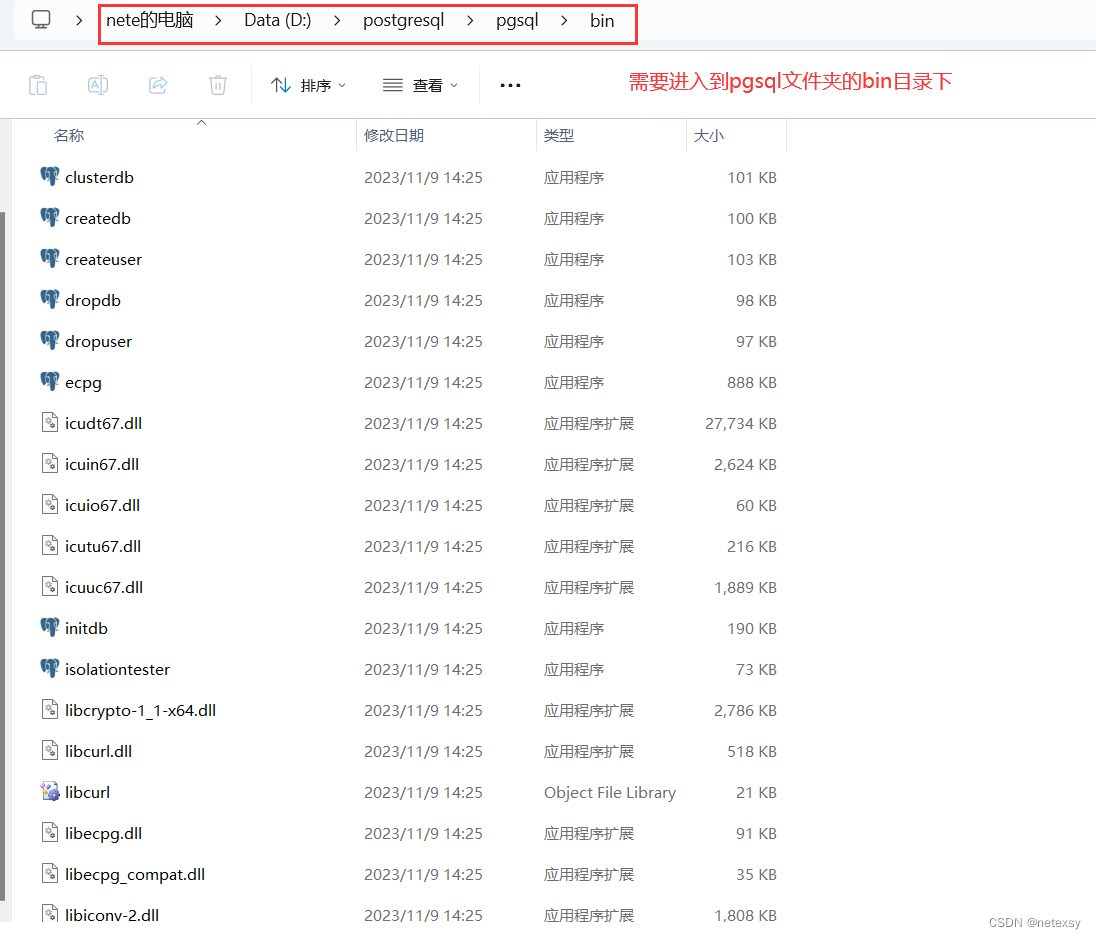The width and height of the screenshot is (1096, 939).
Task: Click the share toolbar icon
Action: tap(158, 85)
